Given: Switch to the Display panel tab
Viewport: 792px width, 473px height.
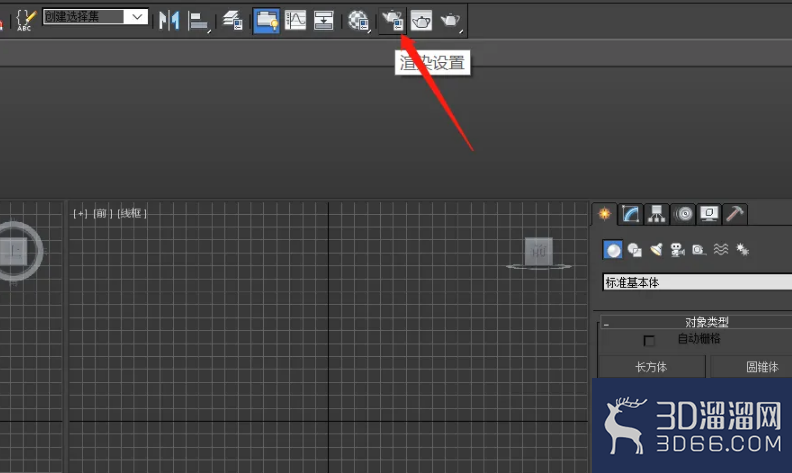Looking at the screenshot, I should [709, 214].
